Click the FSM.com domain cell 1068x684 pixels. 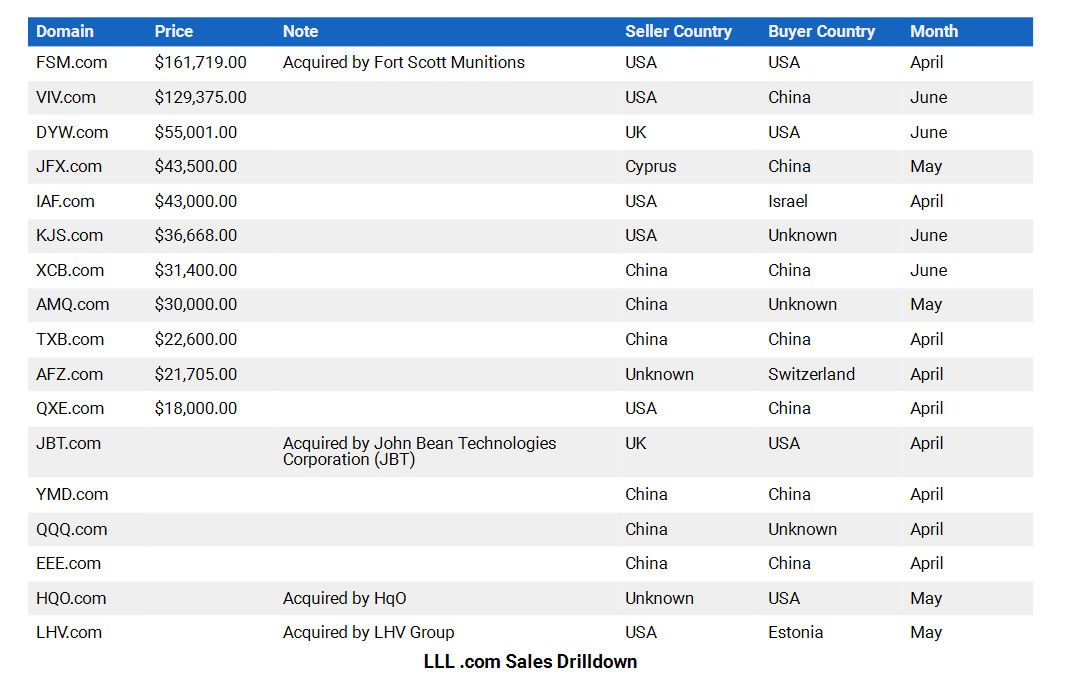pyautogui.click(x=72, y=63)
